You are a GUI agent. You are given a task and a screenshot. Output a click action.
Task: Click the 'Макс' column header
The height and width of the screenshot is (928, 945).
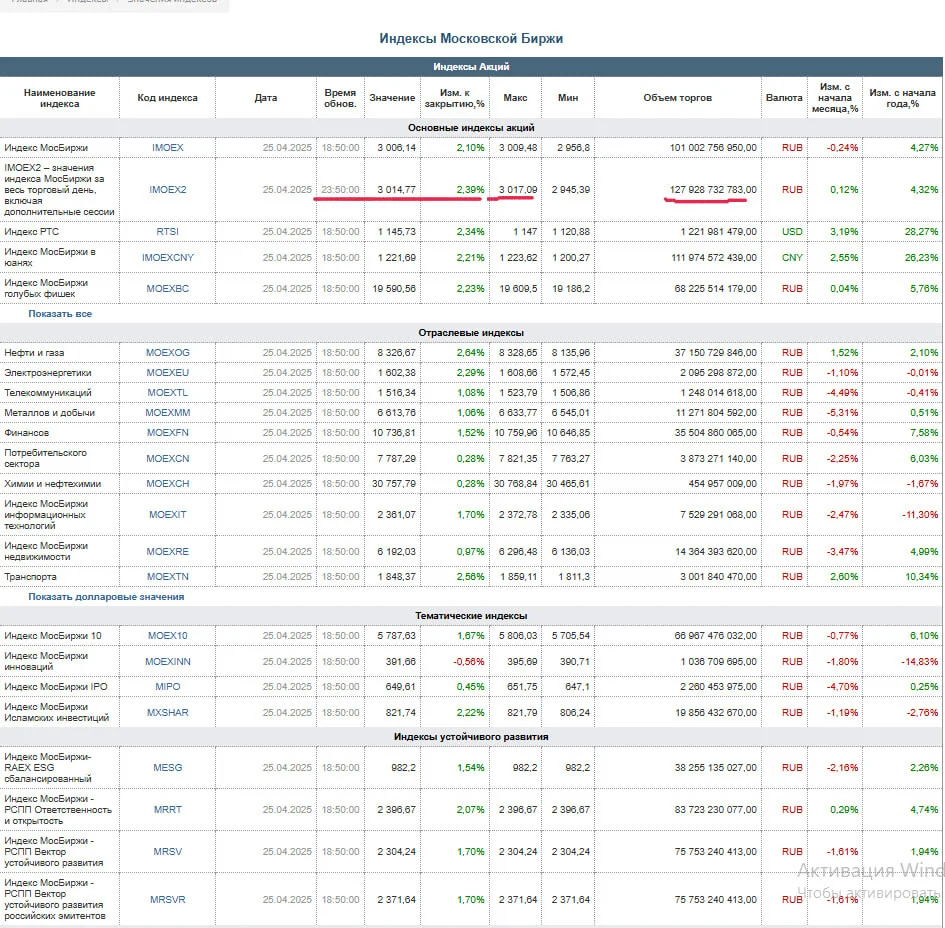515,98
